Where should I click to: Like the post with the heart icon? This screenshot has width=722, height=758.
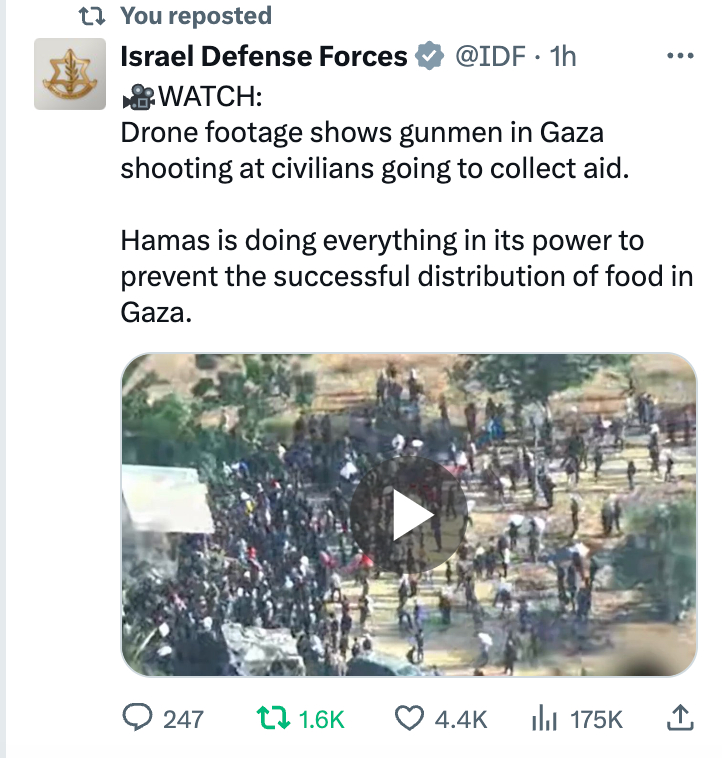click(409, 718)
